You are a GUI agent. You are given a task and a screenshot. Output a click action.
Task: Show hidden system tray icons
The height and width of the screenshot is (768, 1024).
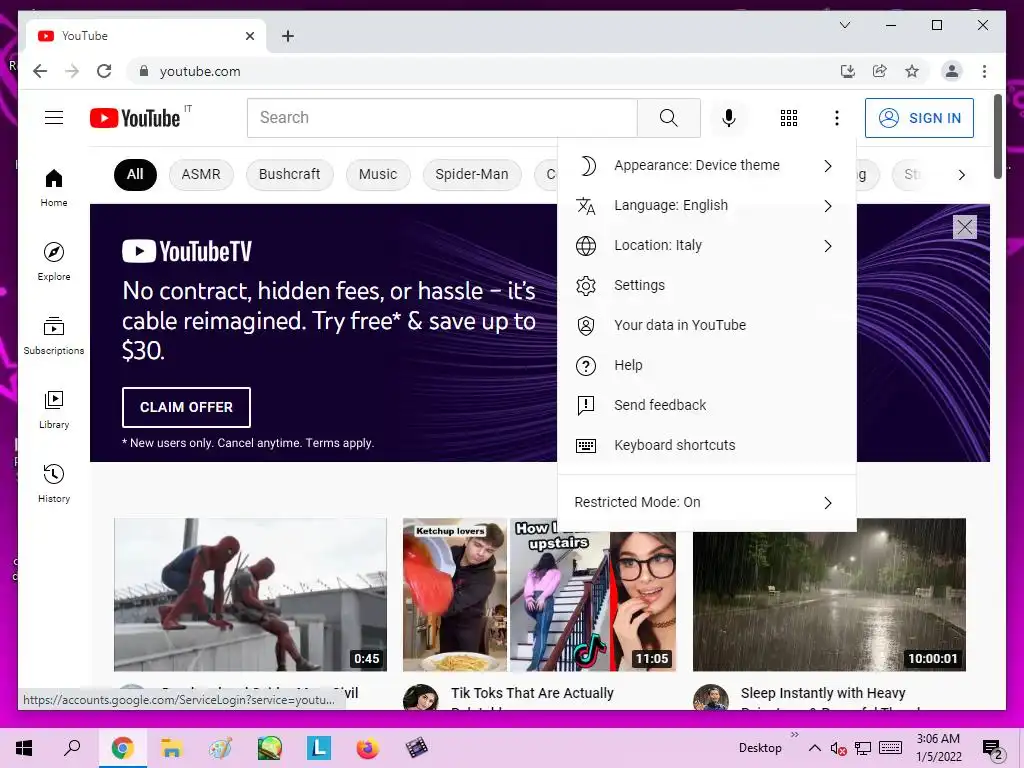tap(814, 748)
